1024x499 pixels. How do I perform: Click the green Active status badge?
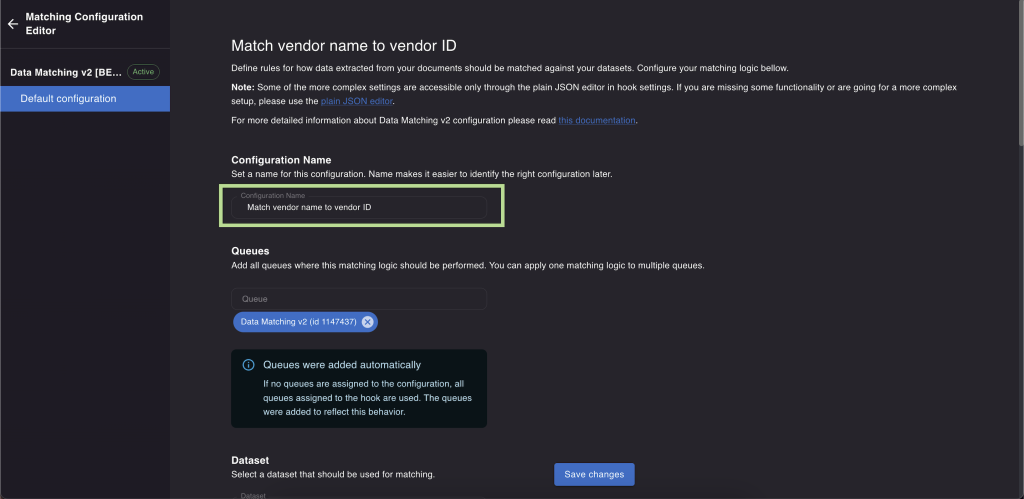pos(143,72)
